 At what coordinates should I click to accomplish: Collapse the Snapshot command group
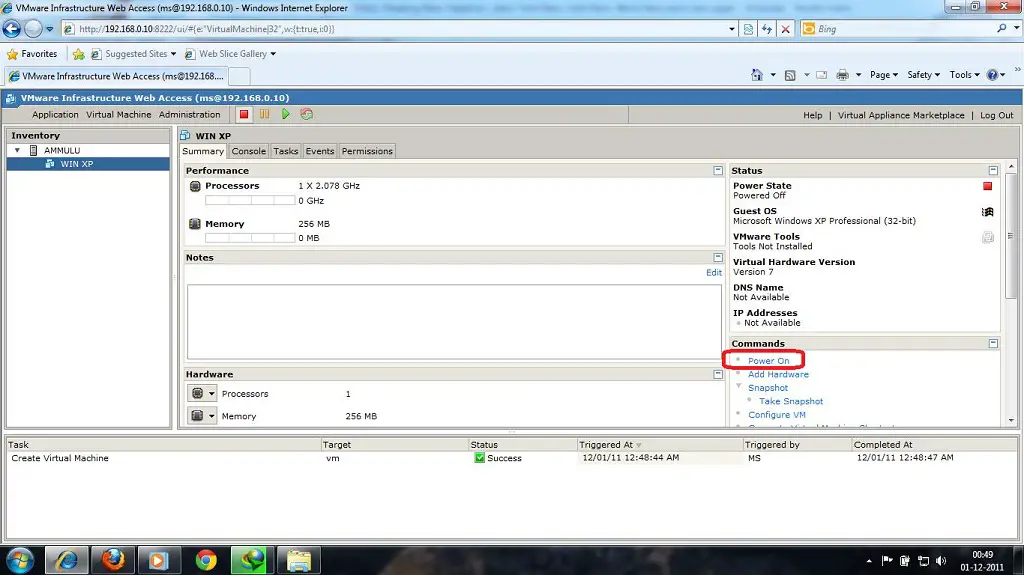click(739, 387)
